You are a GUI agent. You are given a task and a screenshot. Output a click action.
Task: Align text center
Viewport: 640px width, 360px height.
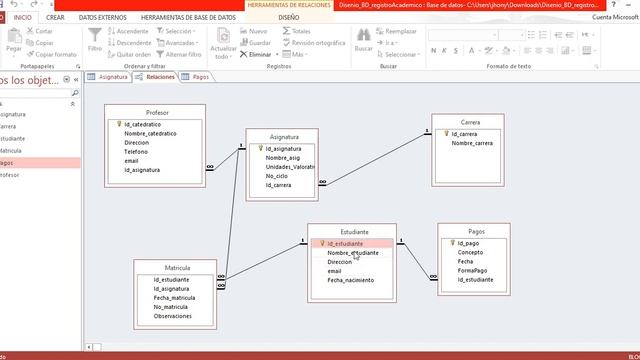538,51
